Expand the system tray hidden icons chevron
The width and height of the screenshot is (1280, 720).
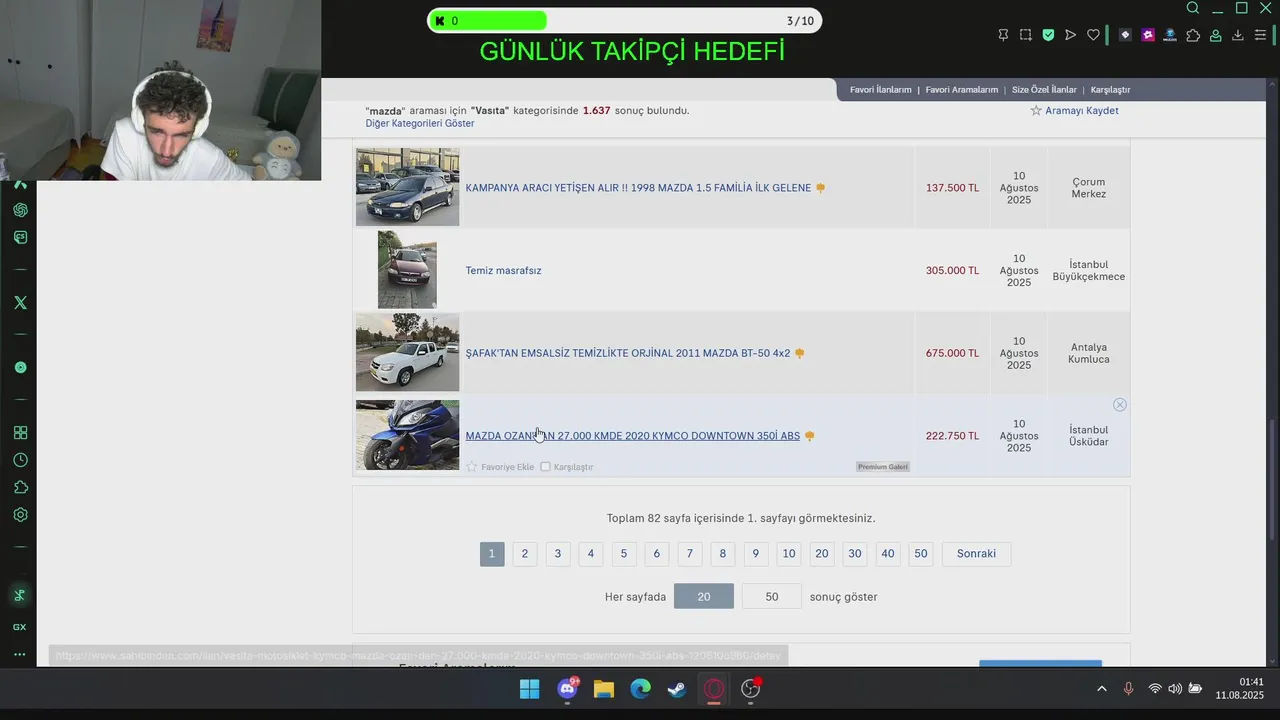coord(1102,689)
